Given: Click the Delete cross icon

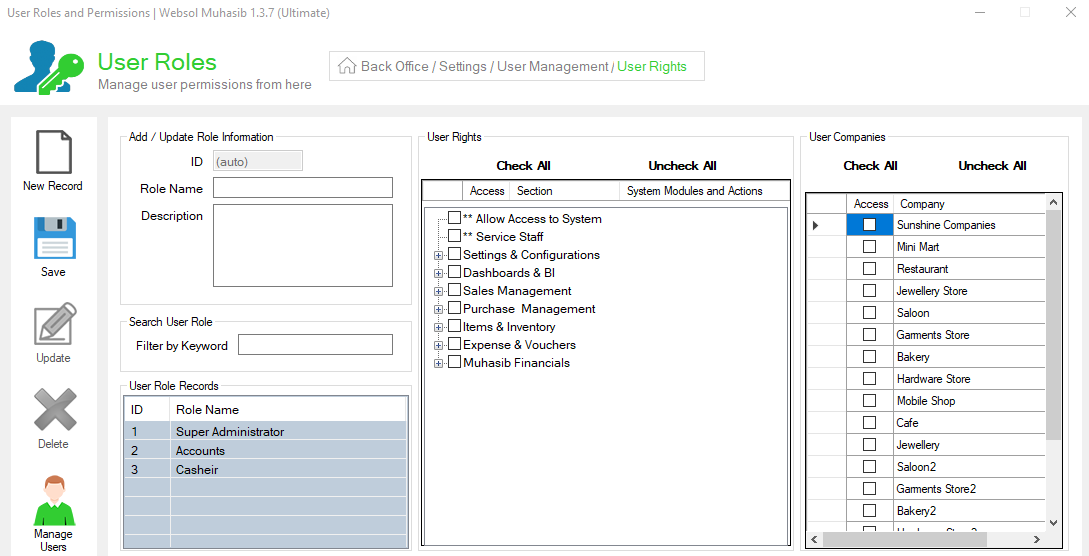Looking at the screenshot, I should coord(55,410).
